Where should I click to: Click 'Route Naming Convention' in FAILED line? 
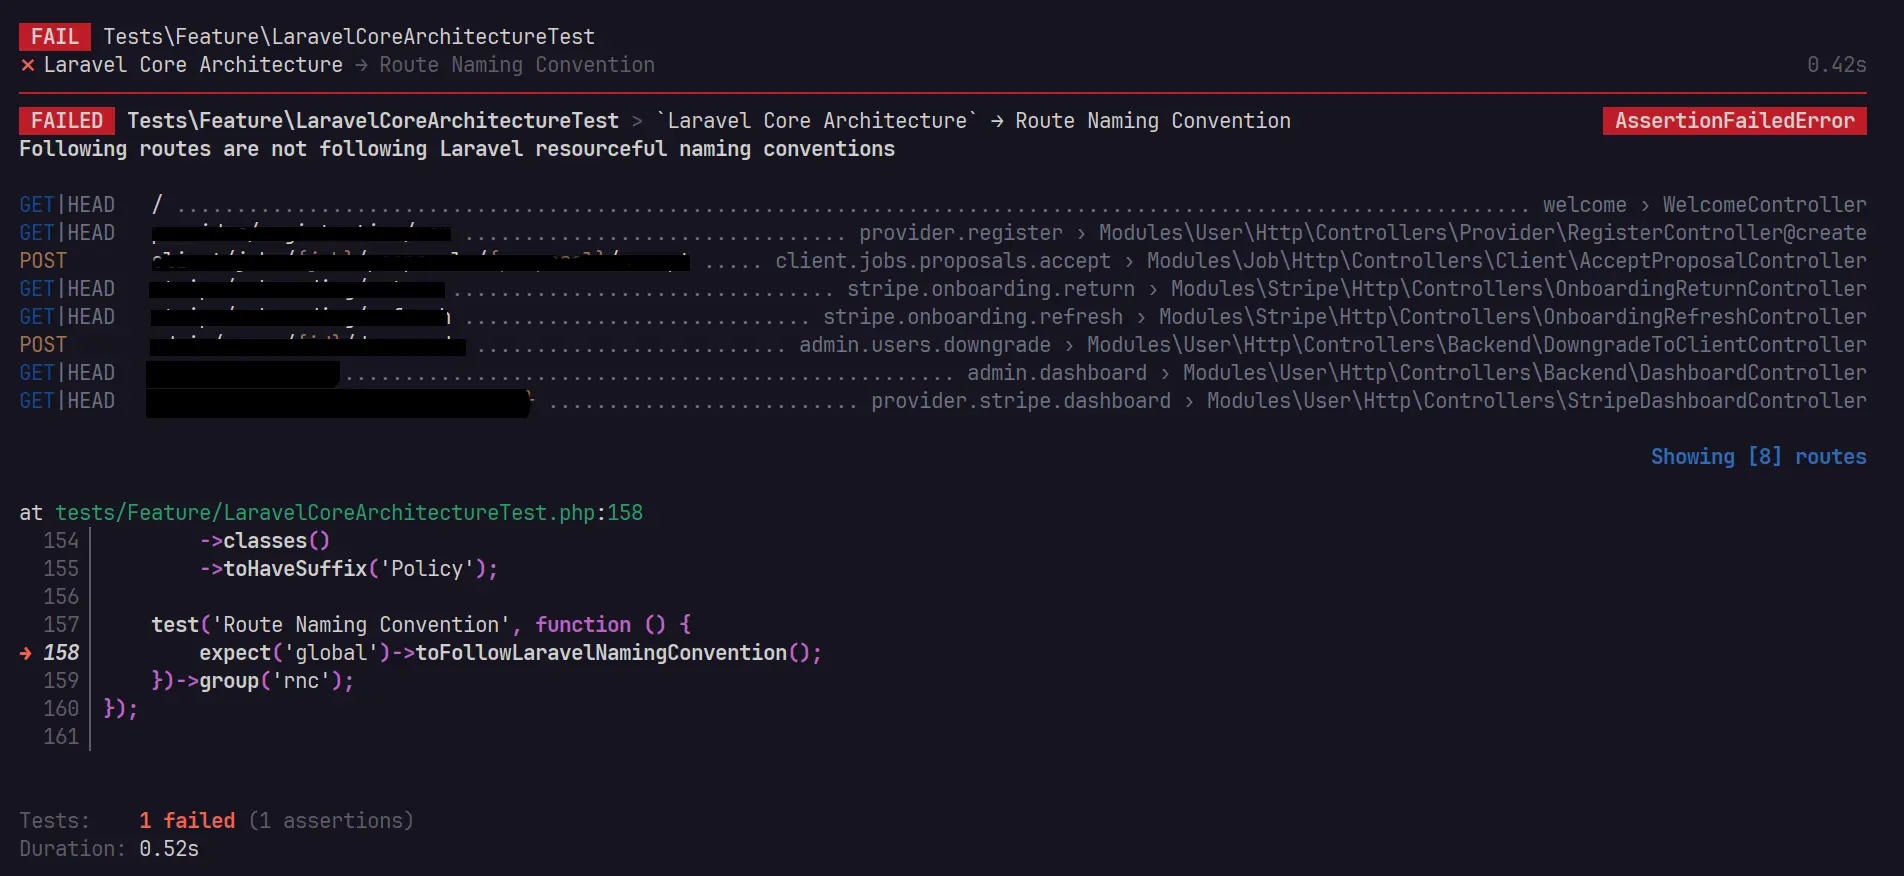(1153, 121)
